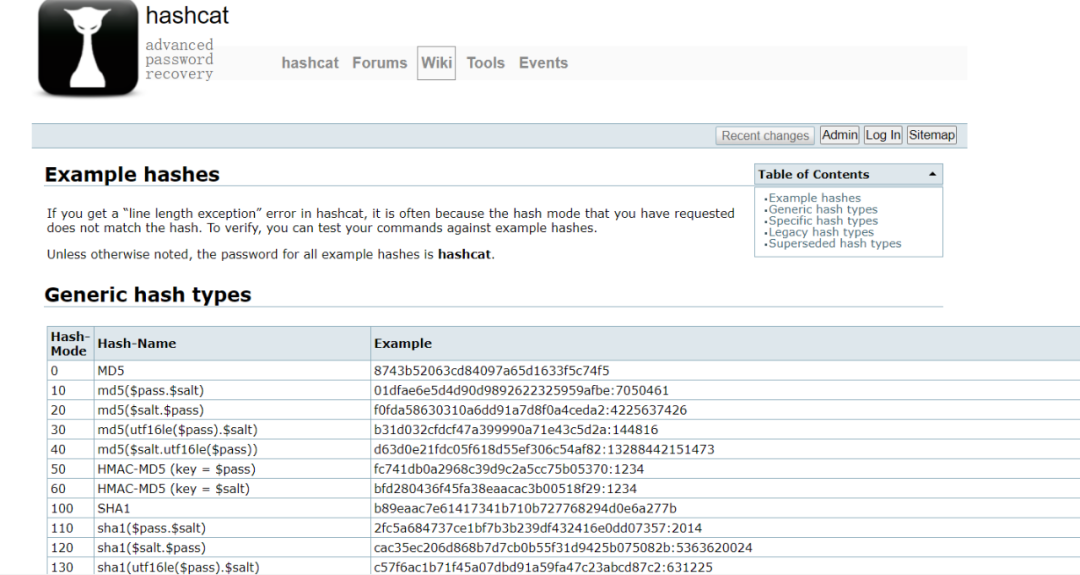Viewport: 1080px width, 575px height.
Task: Click the example hash ending :7050461
Action: 521,390
